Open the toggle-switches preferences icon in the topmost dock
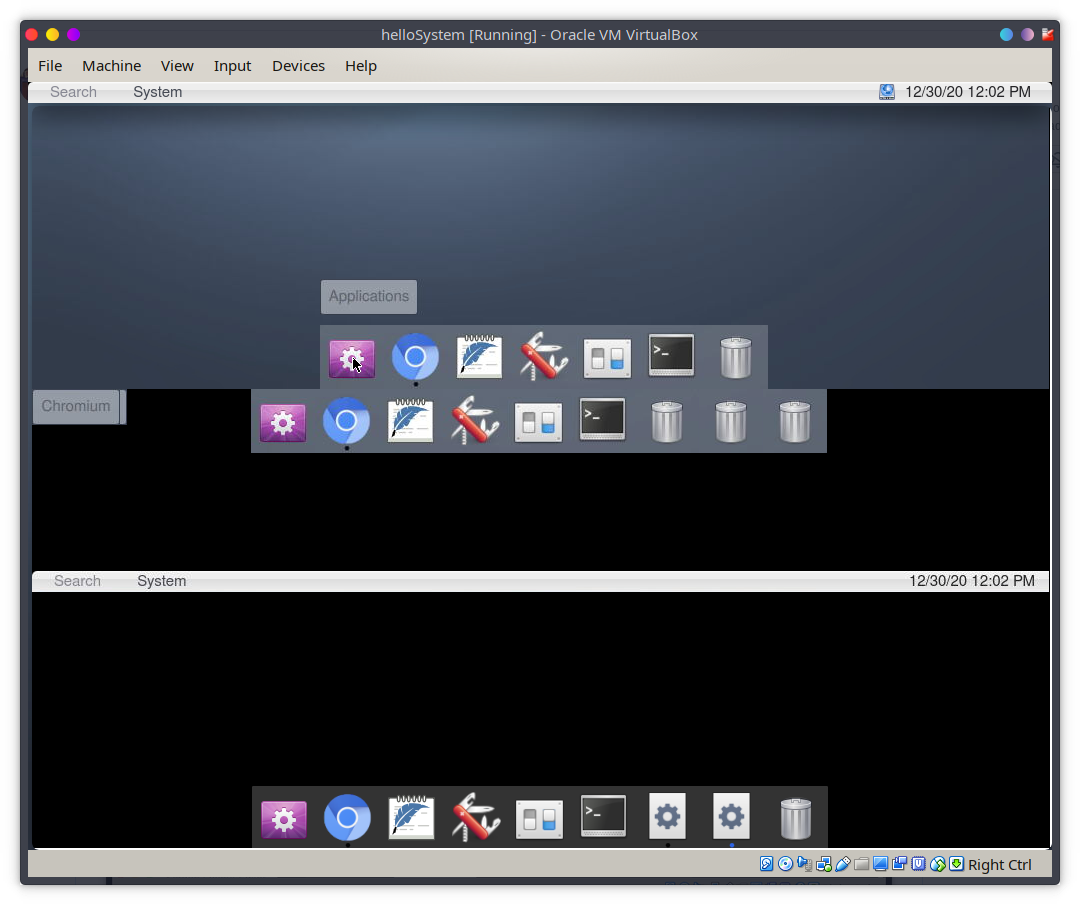 607,358
